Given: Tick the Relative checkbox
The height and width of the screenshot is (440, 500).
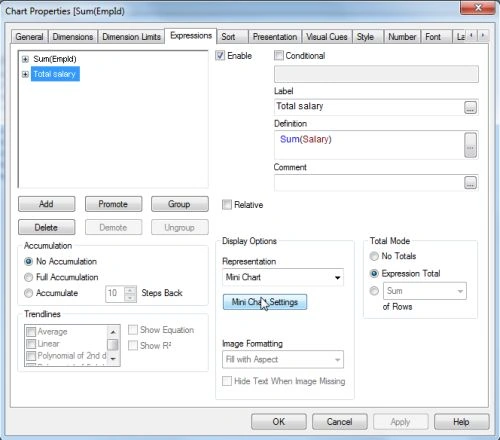Looking at the screenshot, I should [x=227, y=204].
